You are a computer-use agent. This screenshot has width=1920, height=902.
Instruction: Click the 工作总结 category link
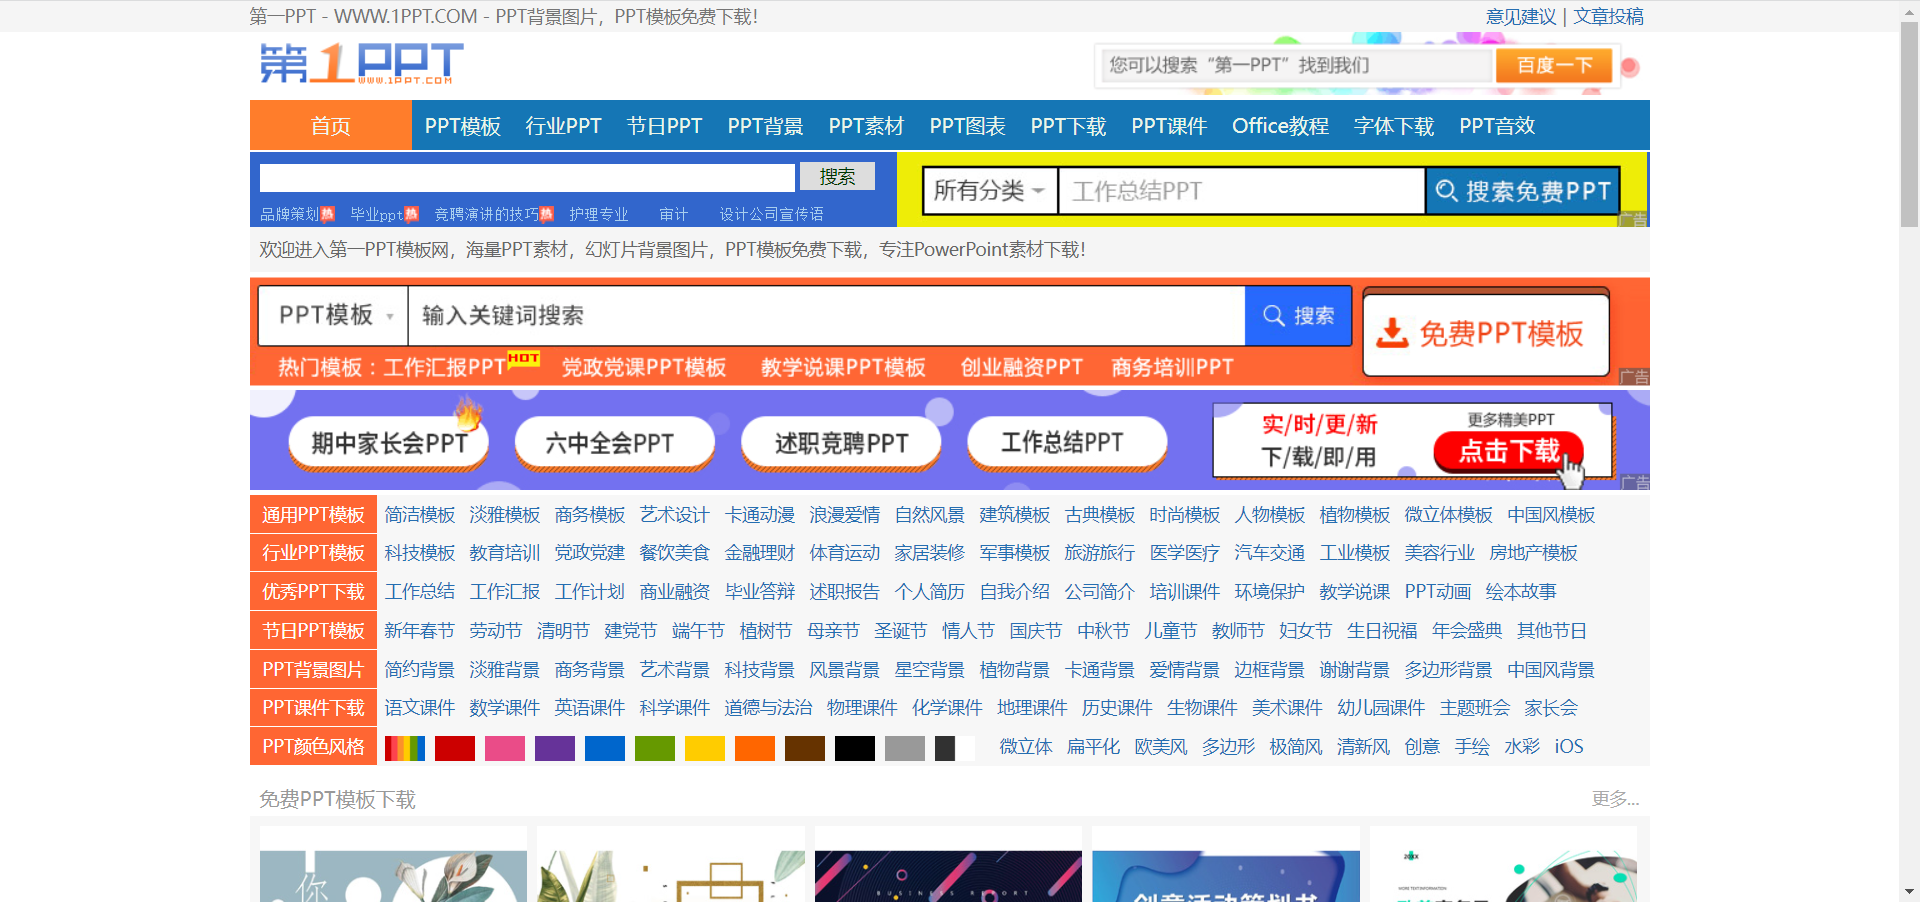click(x=420, y=592)
